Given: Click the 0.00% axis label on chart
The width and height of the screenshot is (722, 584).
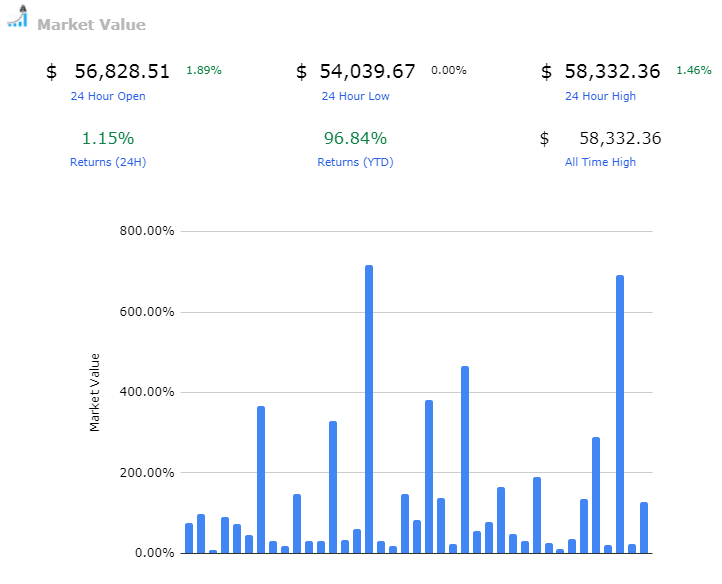Looking at the screenshot, I should (x=154, y=553).
